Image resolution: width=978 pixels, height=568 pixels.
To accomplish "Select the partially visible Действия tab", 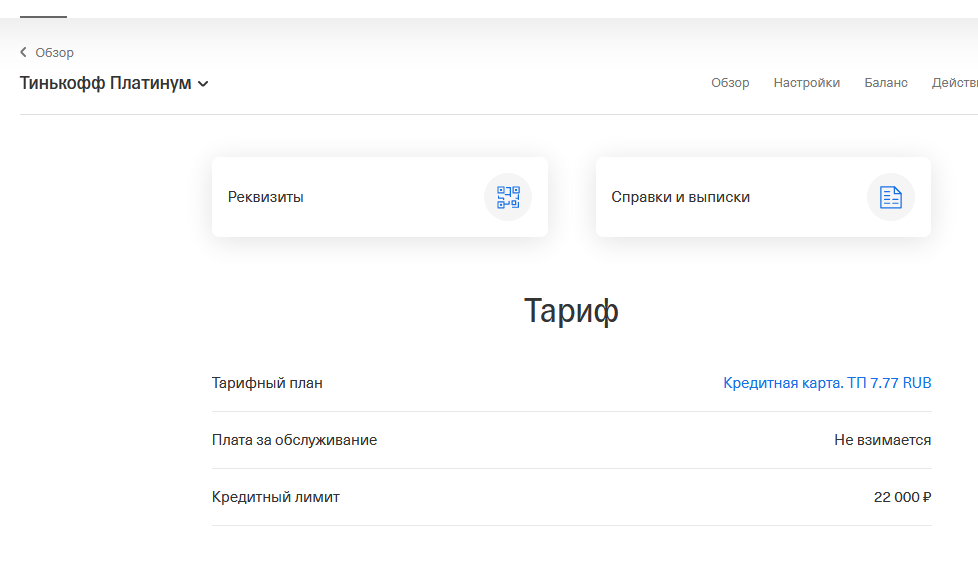I will 955,83.
